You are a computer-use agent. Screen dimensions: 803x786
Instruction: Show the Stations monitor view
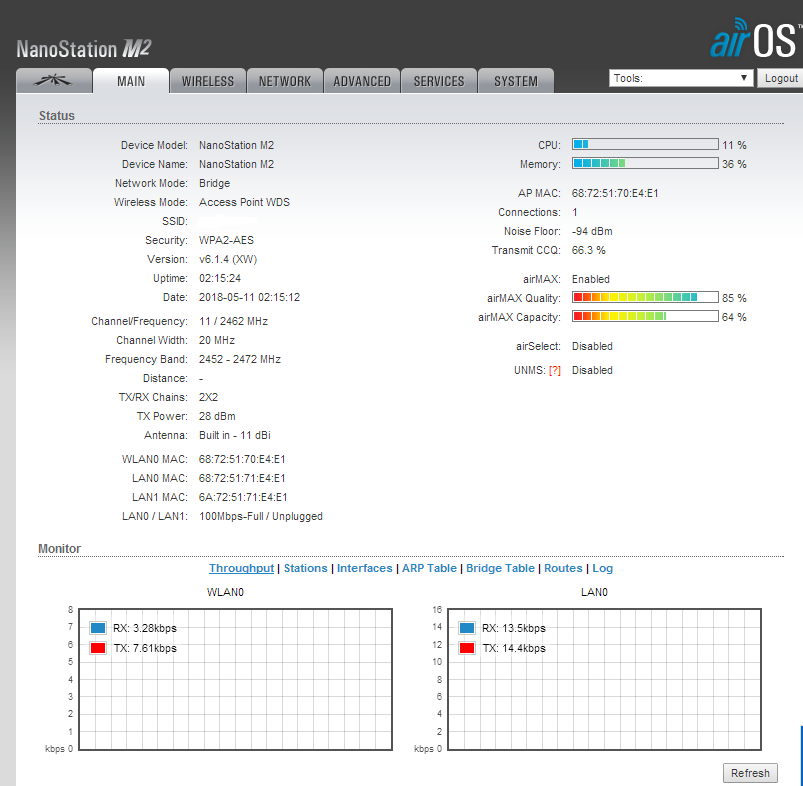(x=305, y=568)
